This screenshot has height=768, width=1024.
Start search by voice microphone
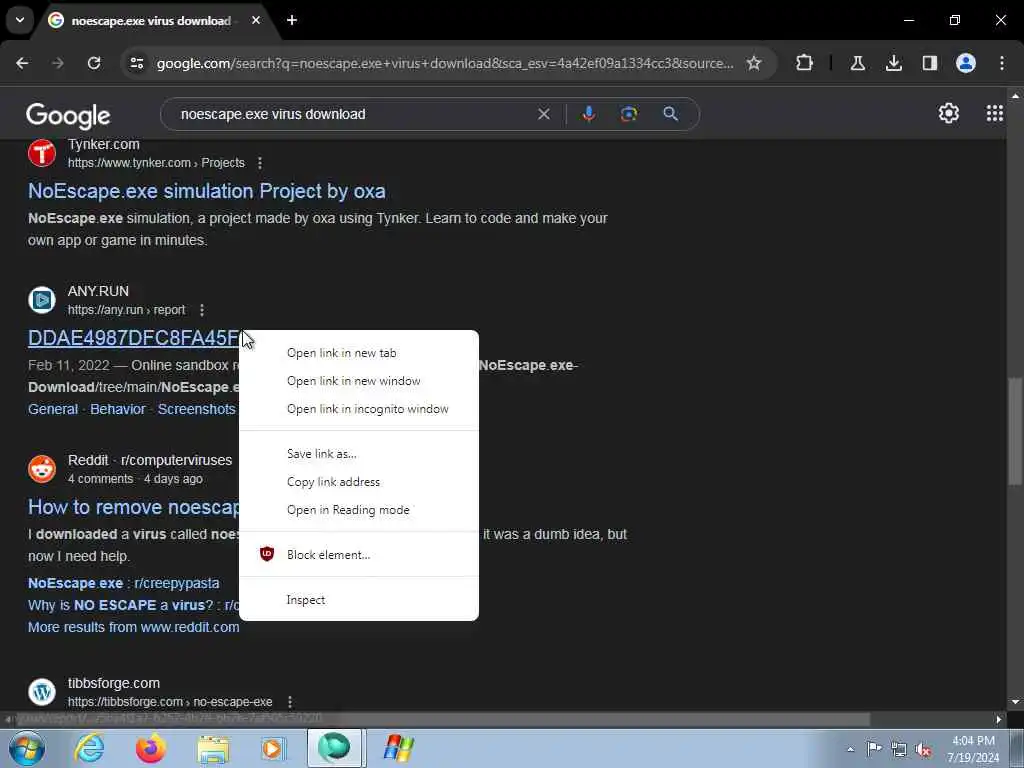click(x=588, y=114)
